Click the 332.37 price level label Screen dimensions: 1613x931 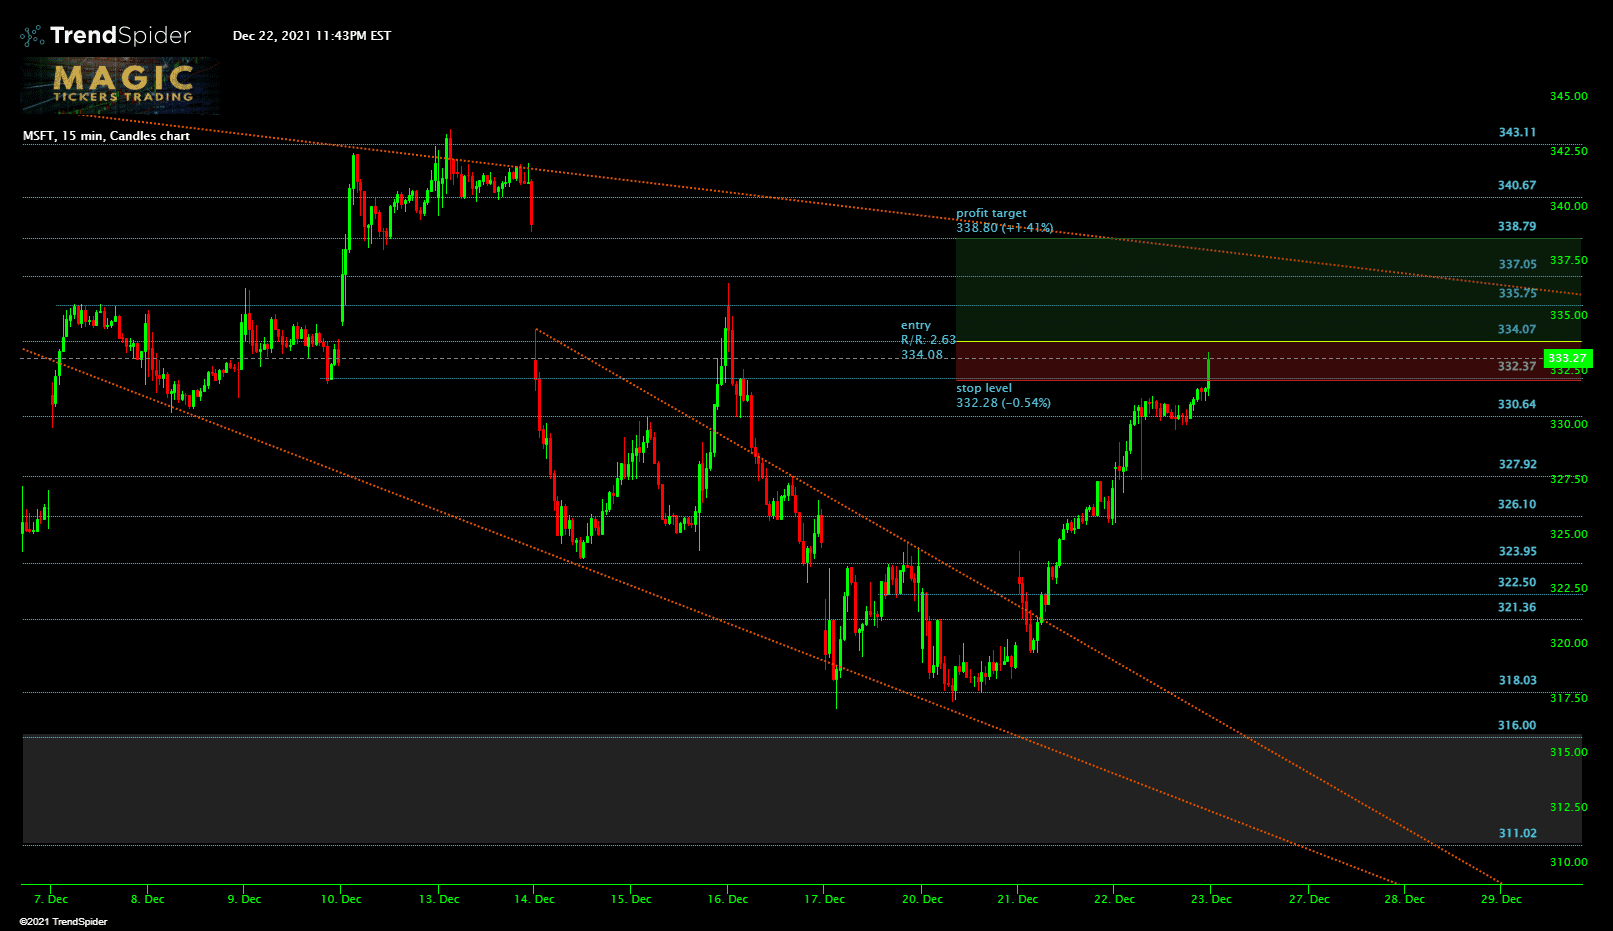tap(1517, 366)
